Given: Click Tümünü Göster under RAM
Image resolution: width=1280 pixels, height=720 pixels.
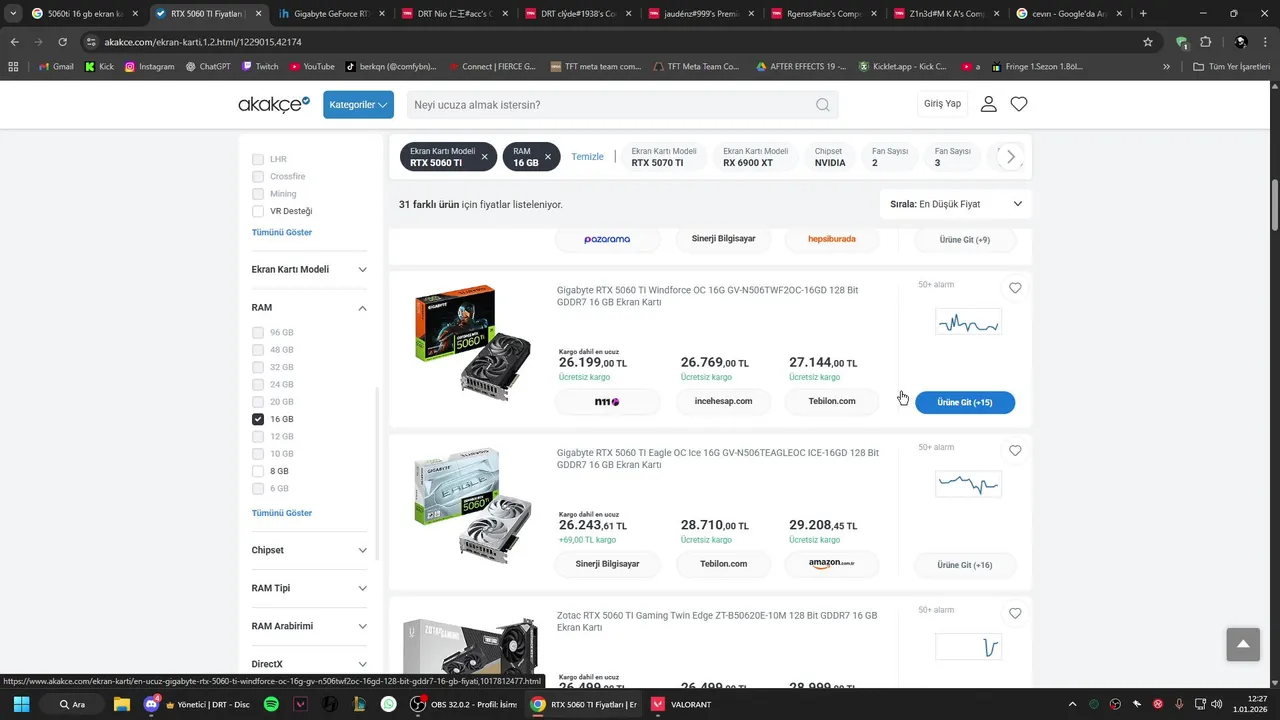Looking at the screenshot, I should pos(282,513).
